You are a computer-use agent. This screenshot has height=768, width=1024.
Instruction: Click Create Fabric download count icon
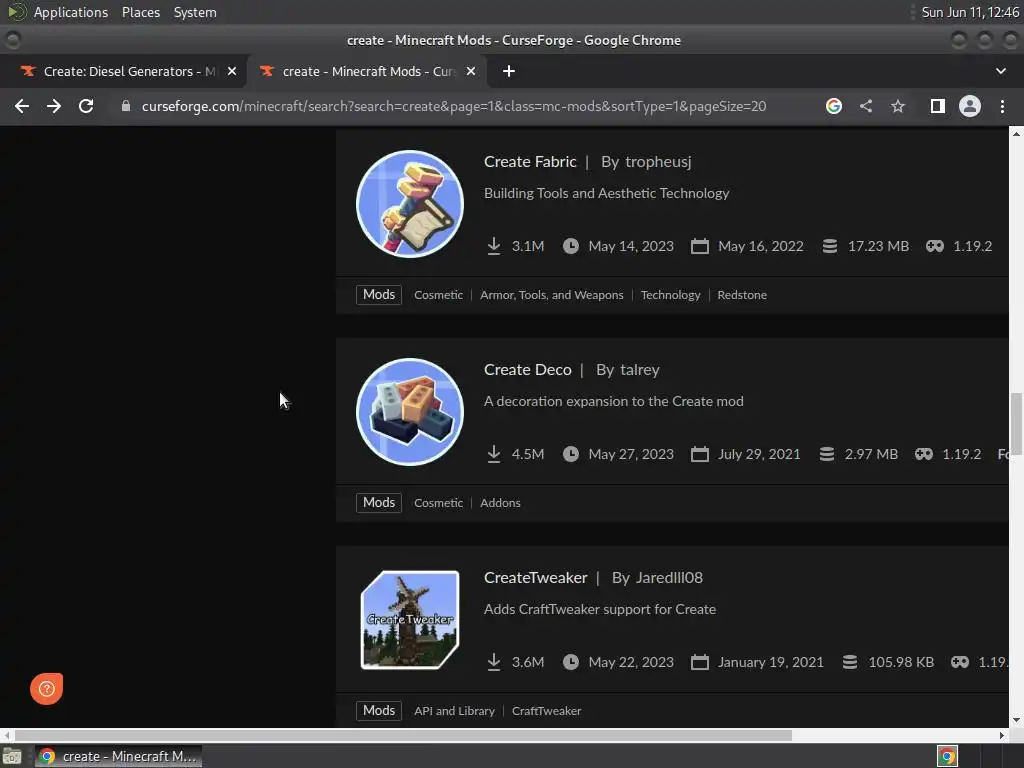click(x=494, y=246)
